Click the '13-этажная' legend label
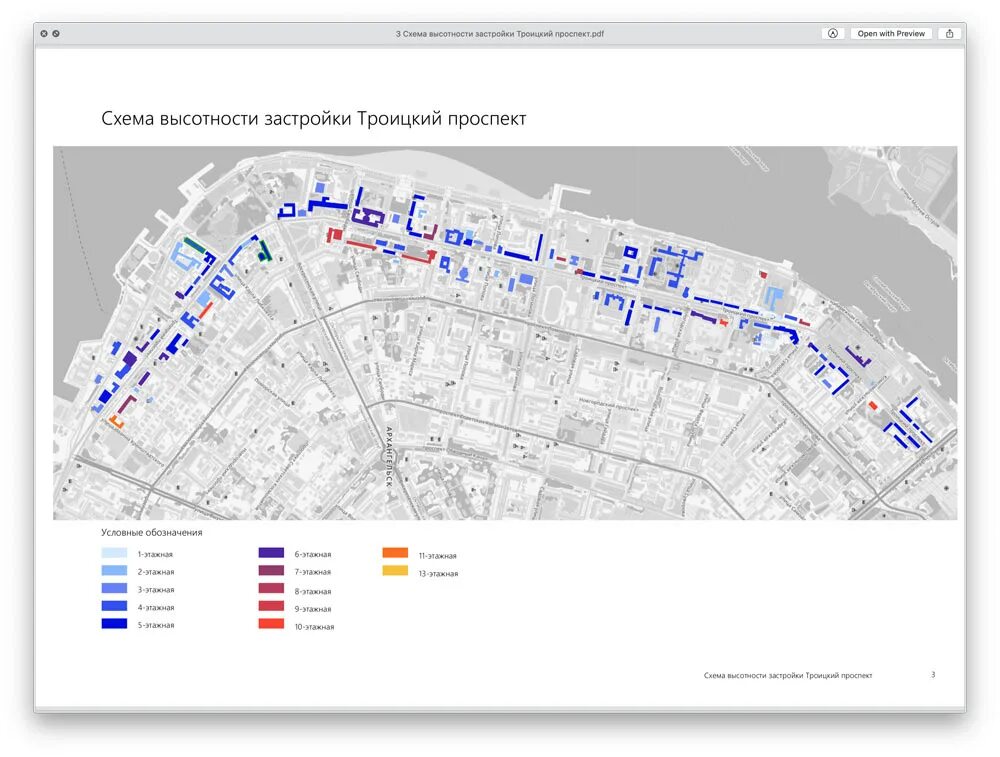 (x=438, y=573)
